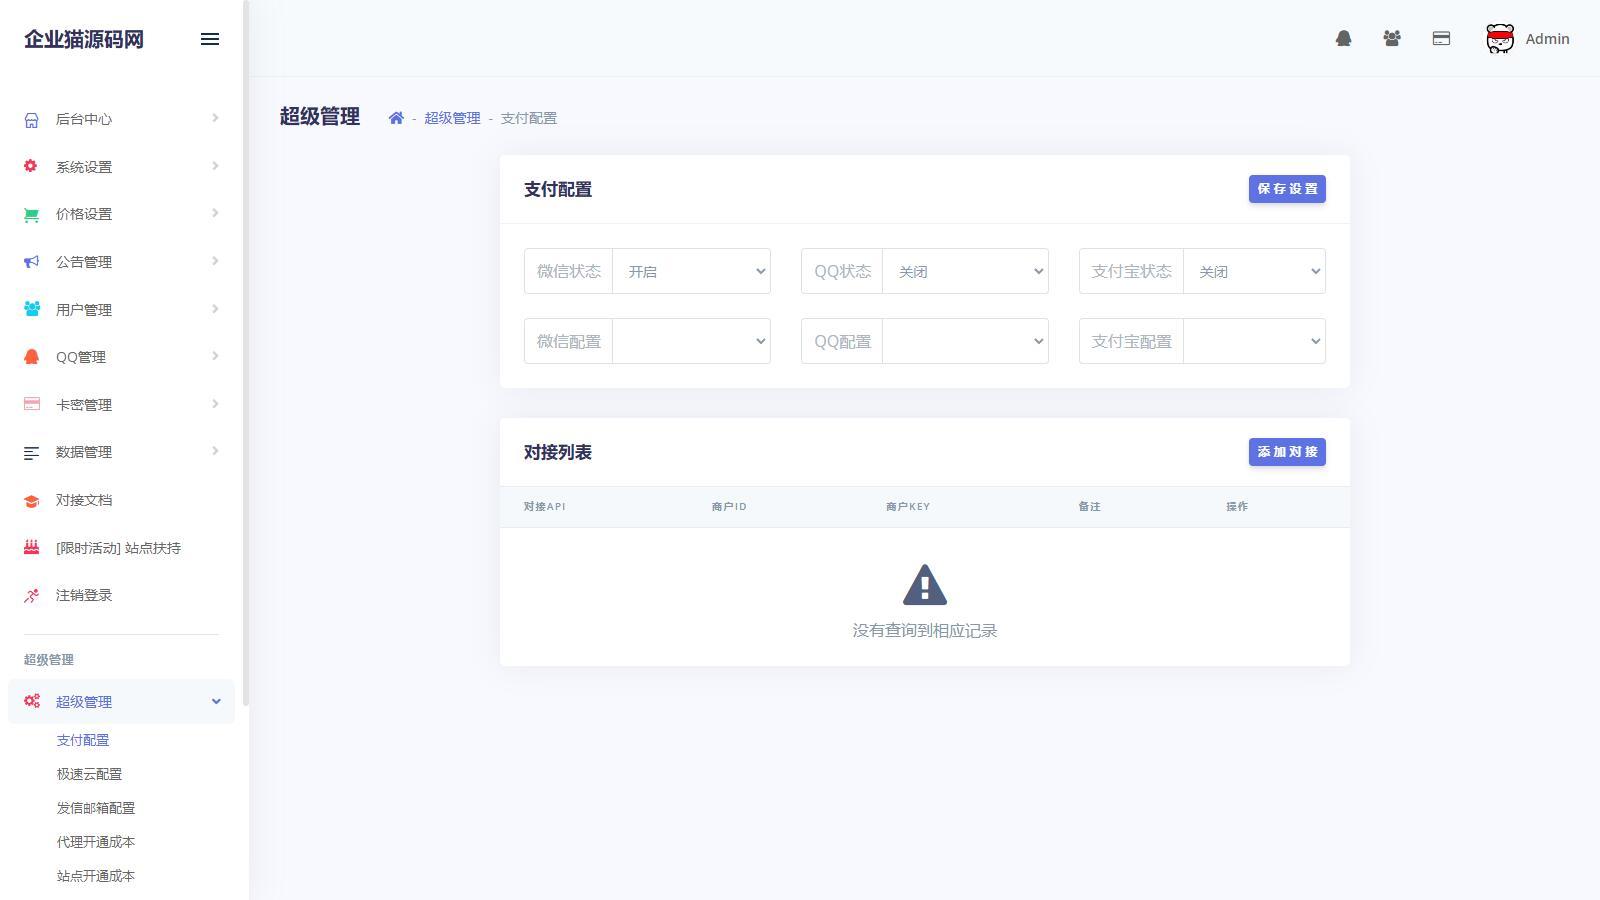Toggle the hamburger sidebar menu icon

pyautogui.click(x=210, y=39)
